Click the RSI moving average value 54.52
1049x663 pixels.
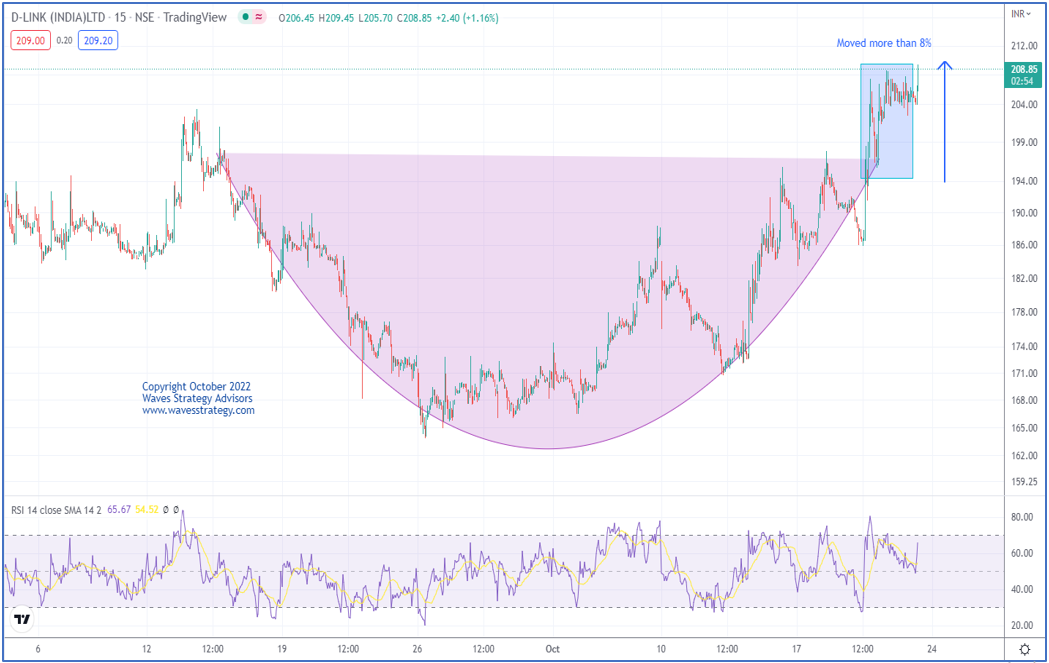147,510
